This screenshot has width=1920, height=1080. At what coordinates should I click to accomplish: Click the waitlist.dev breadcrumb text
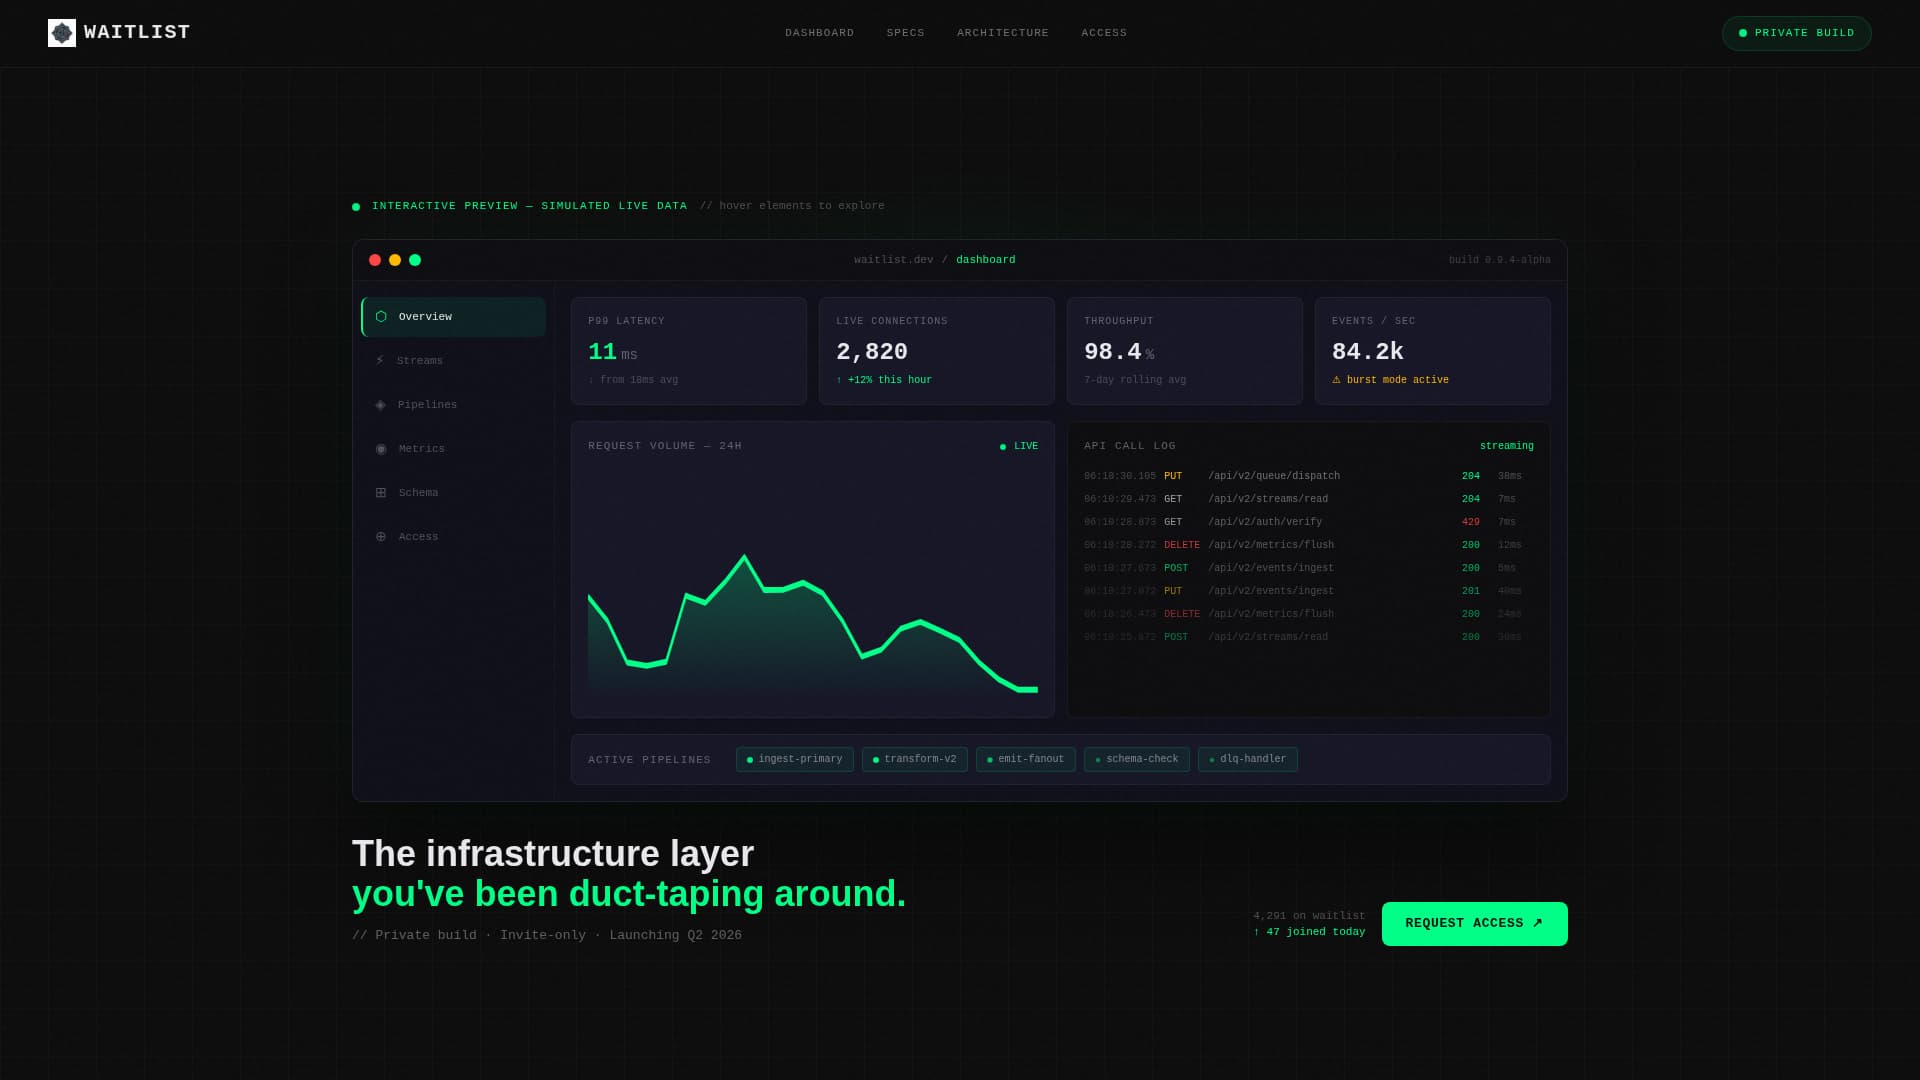coord(893,260)
